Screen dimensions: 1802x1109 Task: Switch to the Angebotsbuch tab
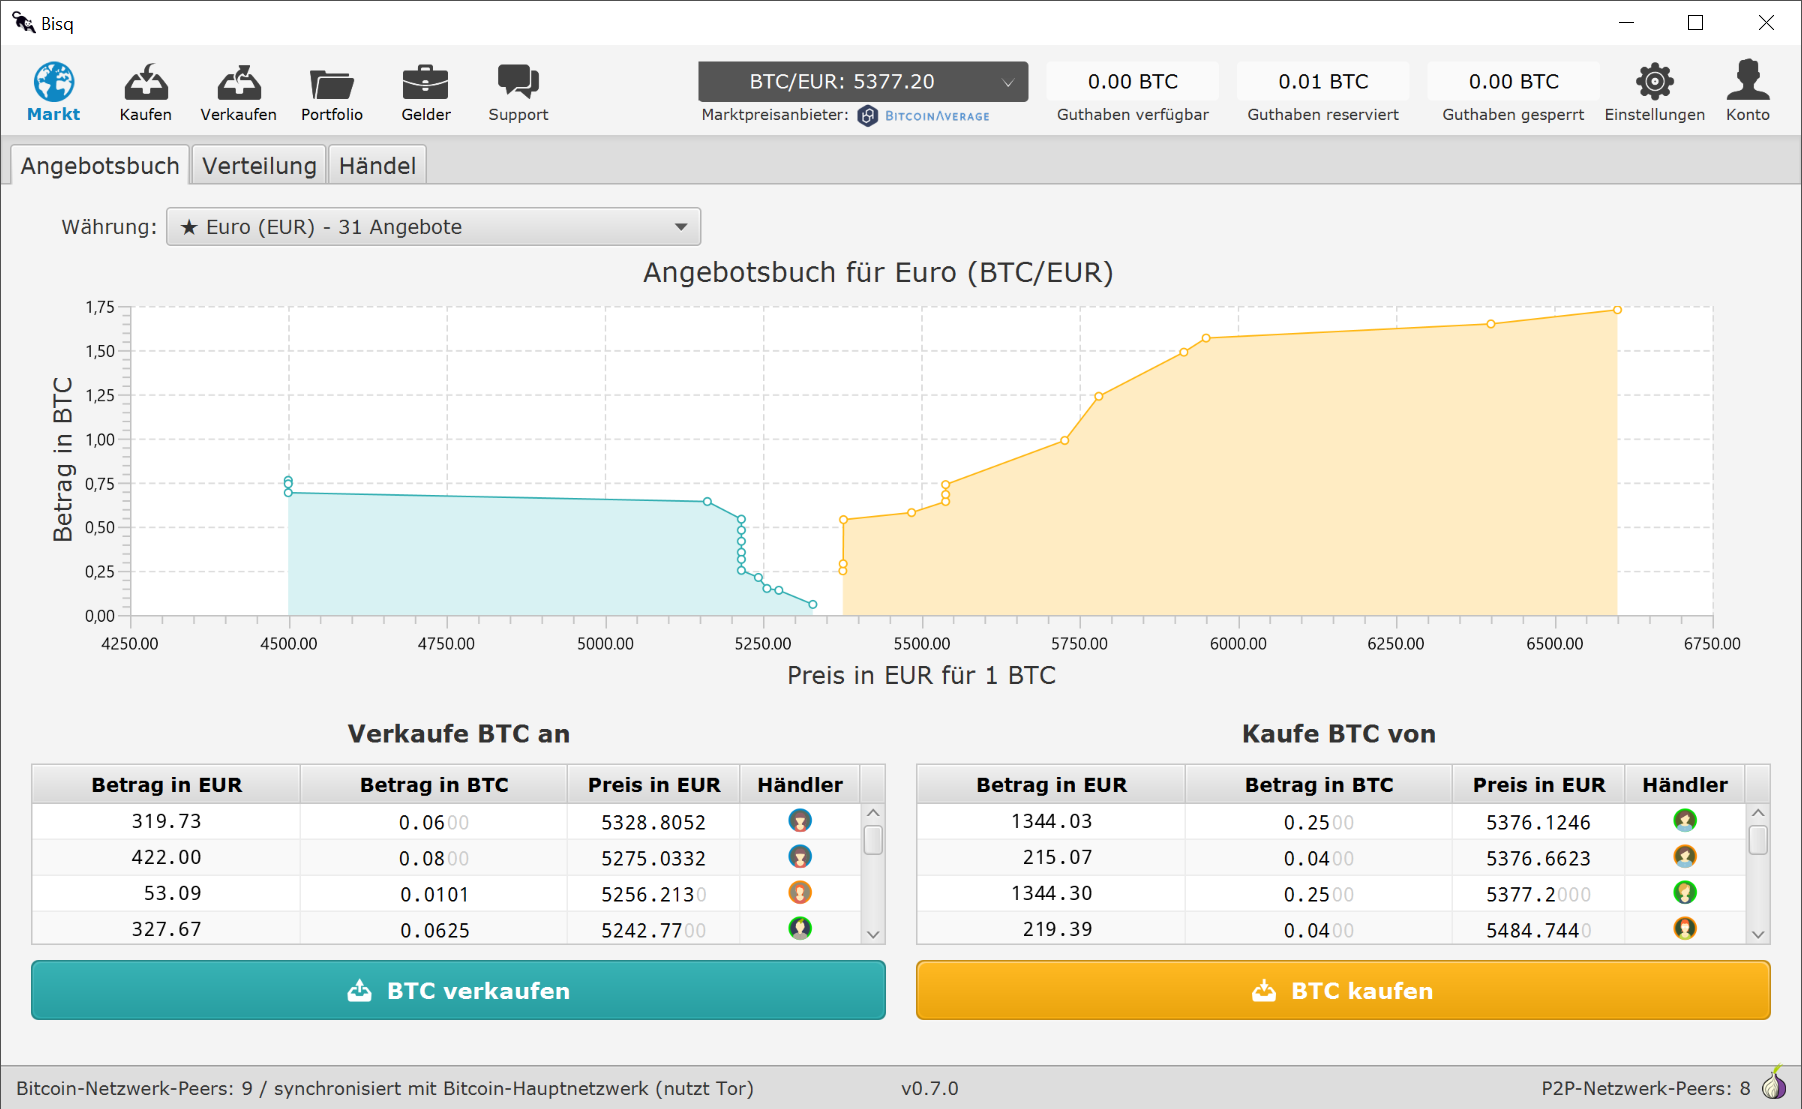pyautogui.click(x=99, y=166)
